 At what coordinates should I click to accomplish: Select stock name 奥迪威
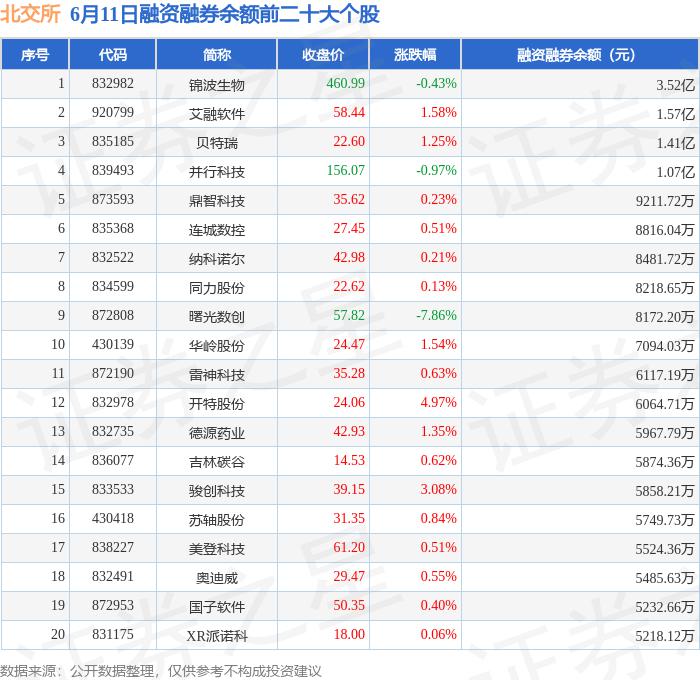(217, 578)
